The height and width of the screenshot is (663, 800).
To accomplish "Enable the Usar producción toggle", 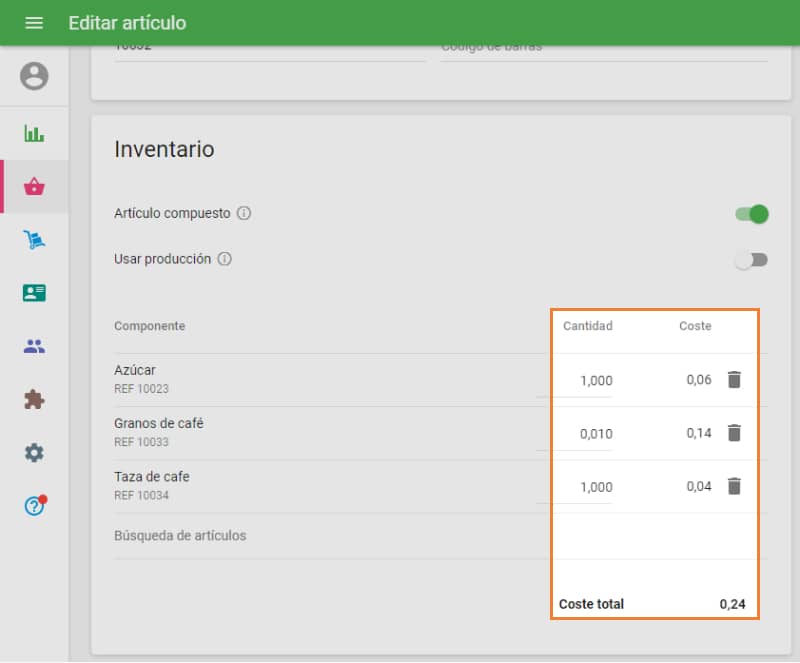I will click(x=750, y=259).
